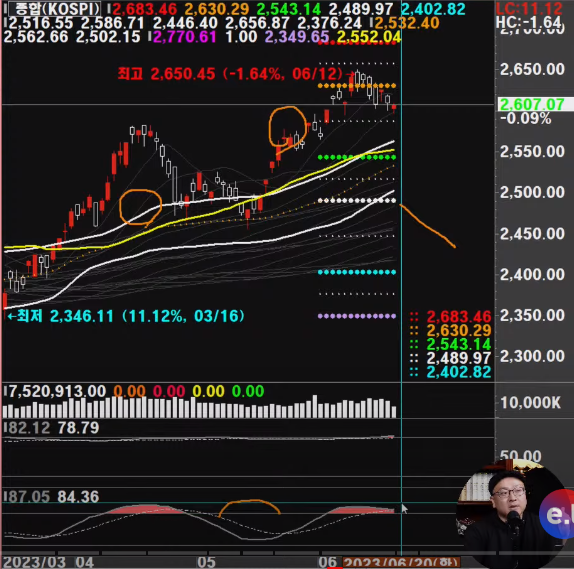Screen dimensions: 574x569
Task: Click the 2023/03 date axis label
Action: point(34,562)
